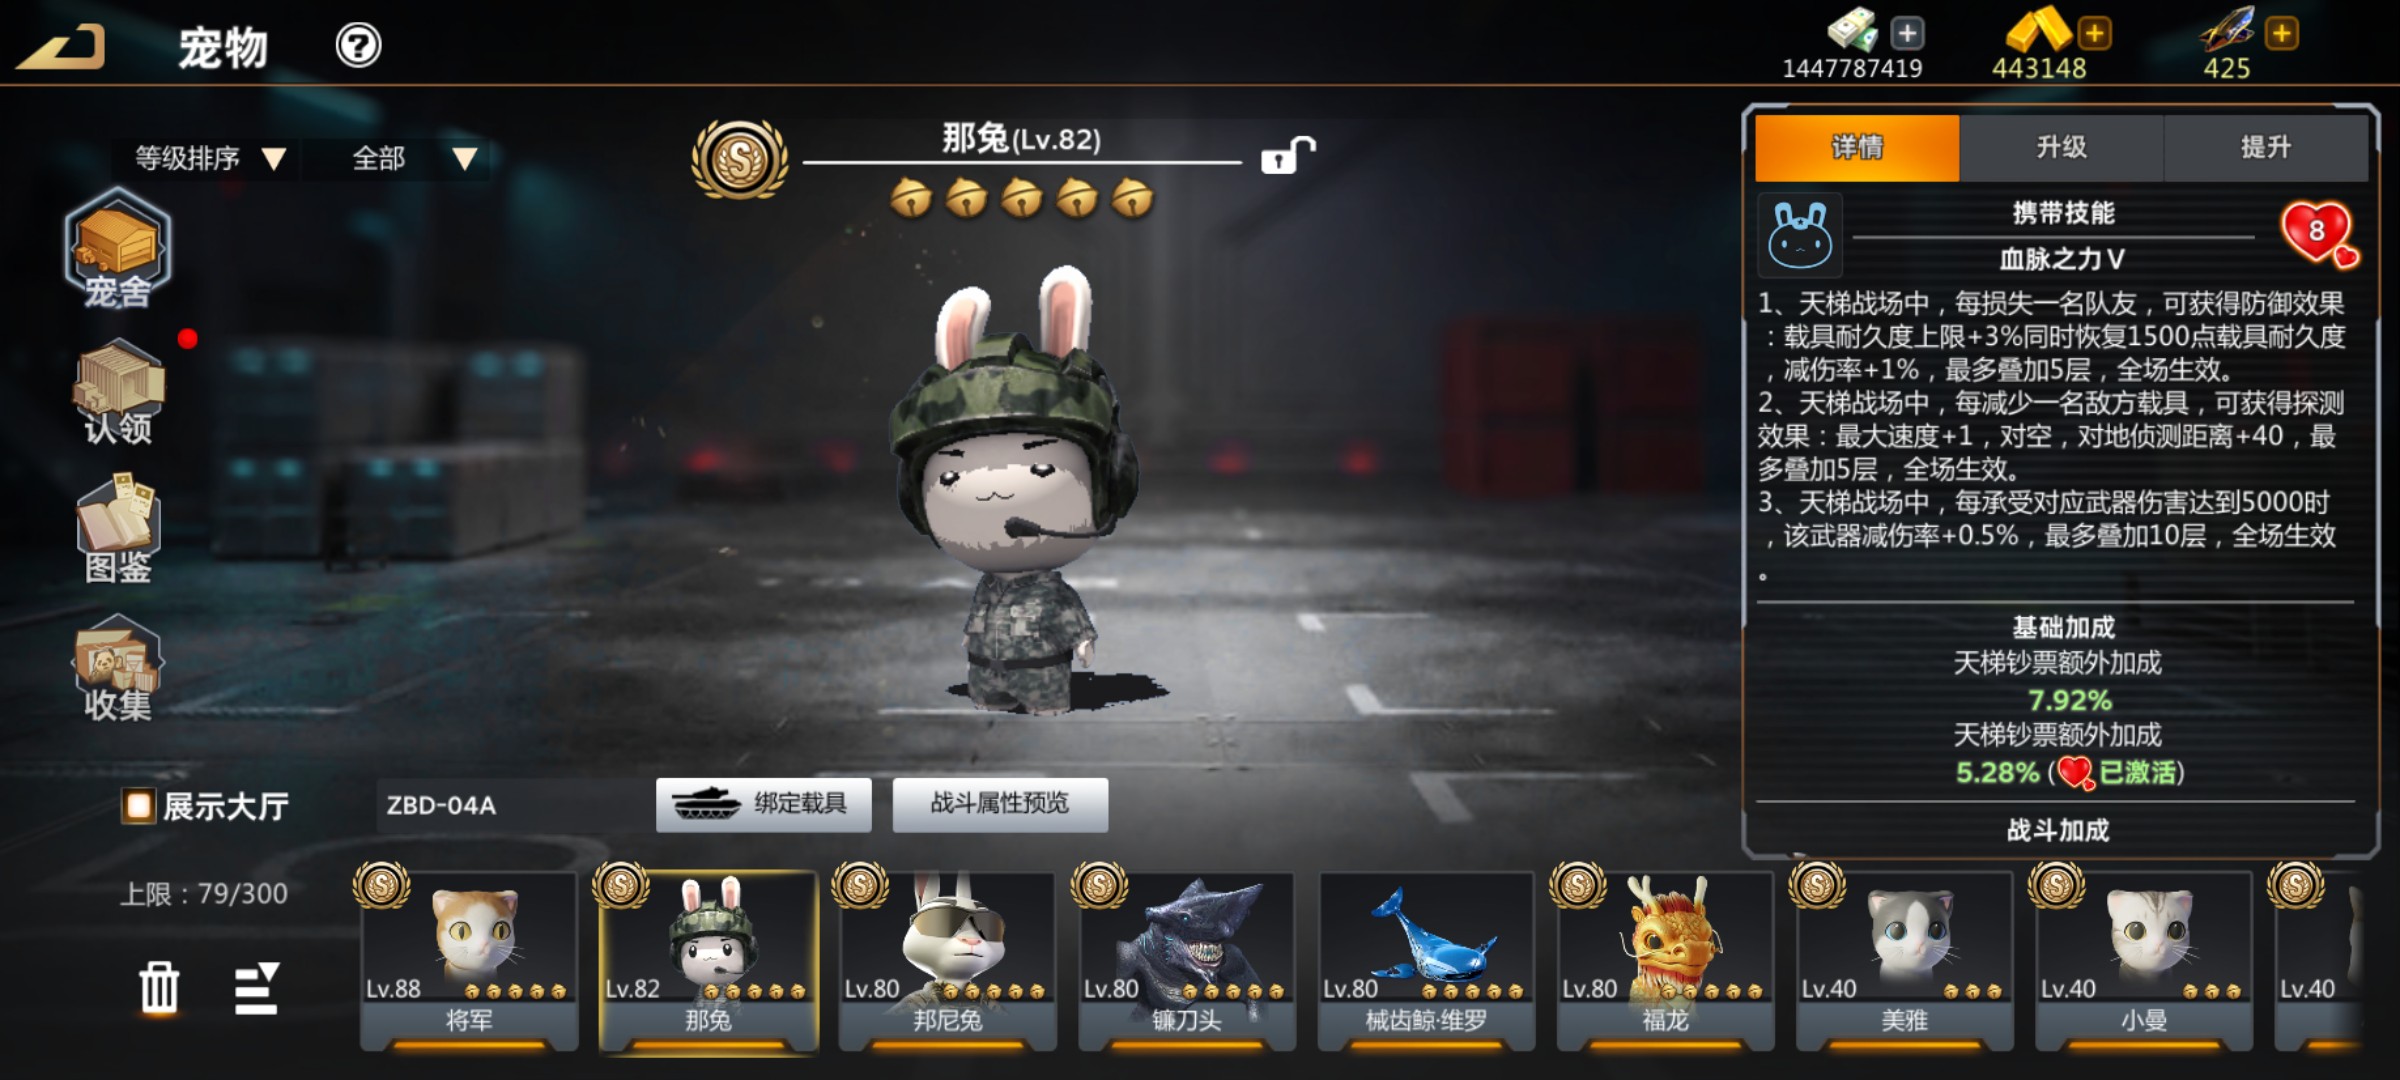Click the 战斗属性预览 button
The height and width of the screenshot is (1080, 2400).
pyautogui.click(x=1000, y=804)
